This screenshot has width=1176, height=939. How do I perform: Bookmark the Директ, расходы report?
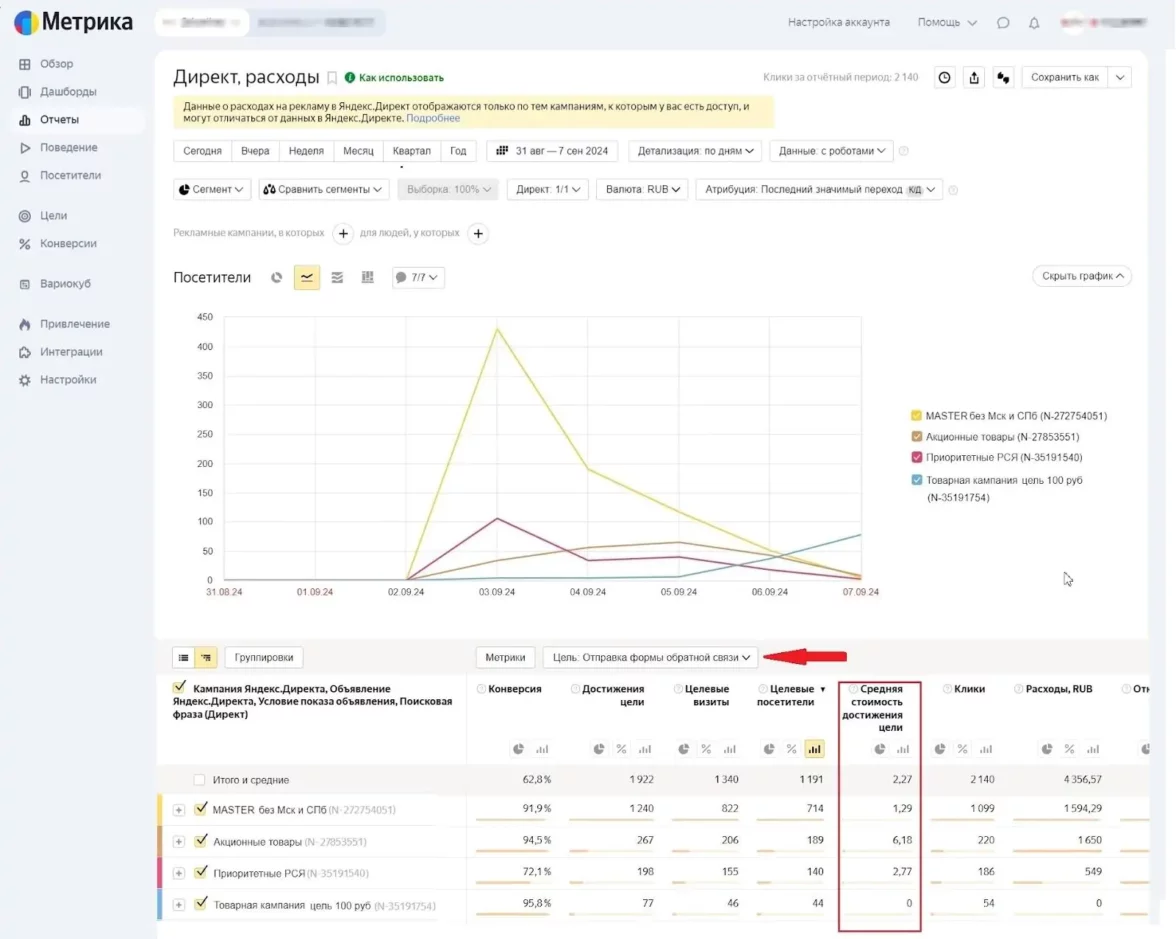(x=333, y=78)
